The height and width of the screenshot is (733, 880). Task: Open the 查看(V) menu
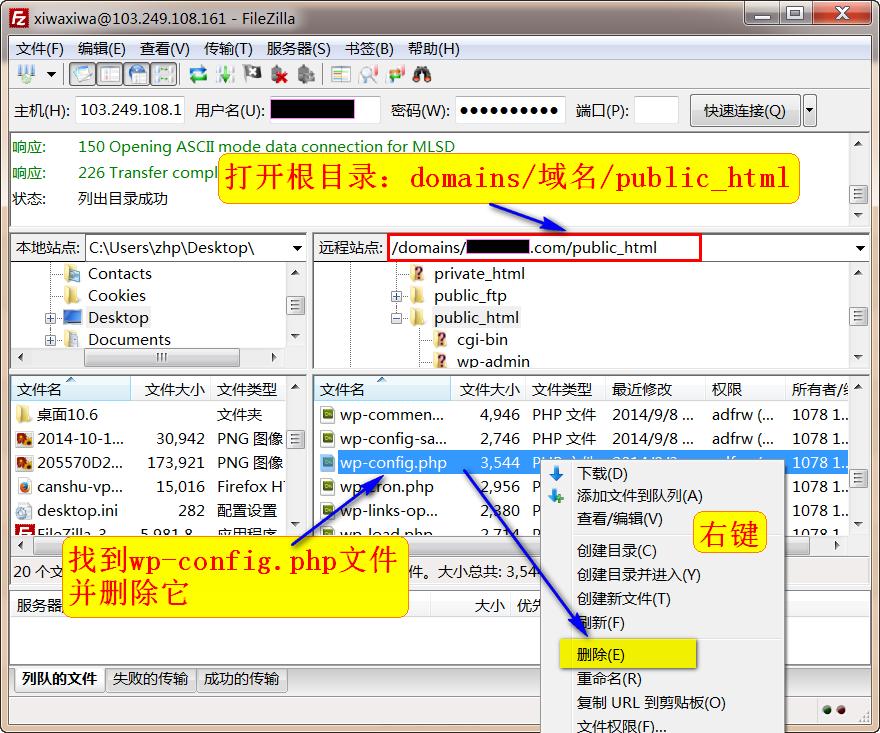coord(164,49)
